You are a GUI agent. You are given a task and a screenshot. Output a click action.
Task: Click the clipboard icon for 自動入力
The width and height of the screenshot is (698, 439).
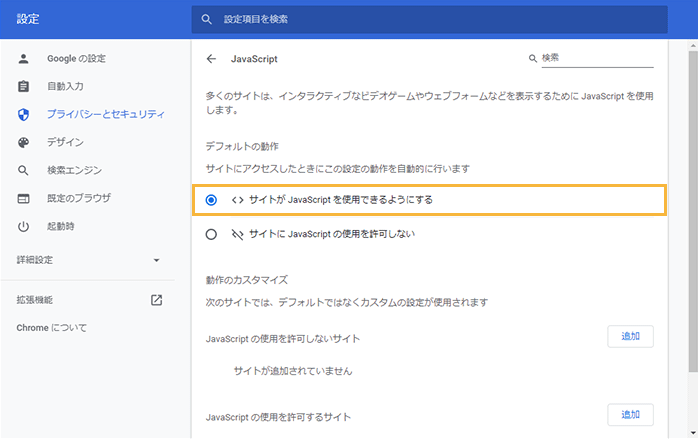(24, 86)
